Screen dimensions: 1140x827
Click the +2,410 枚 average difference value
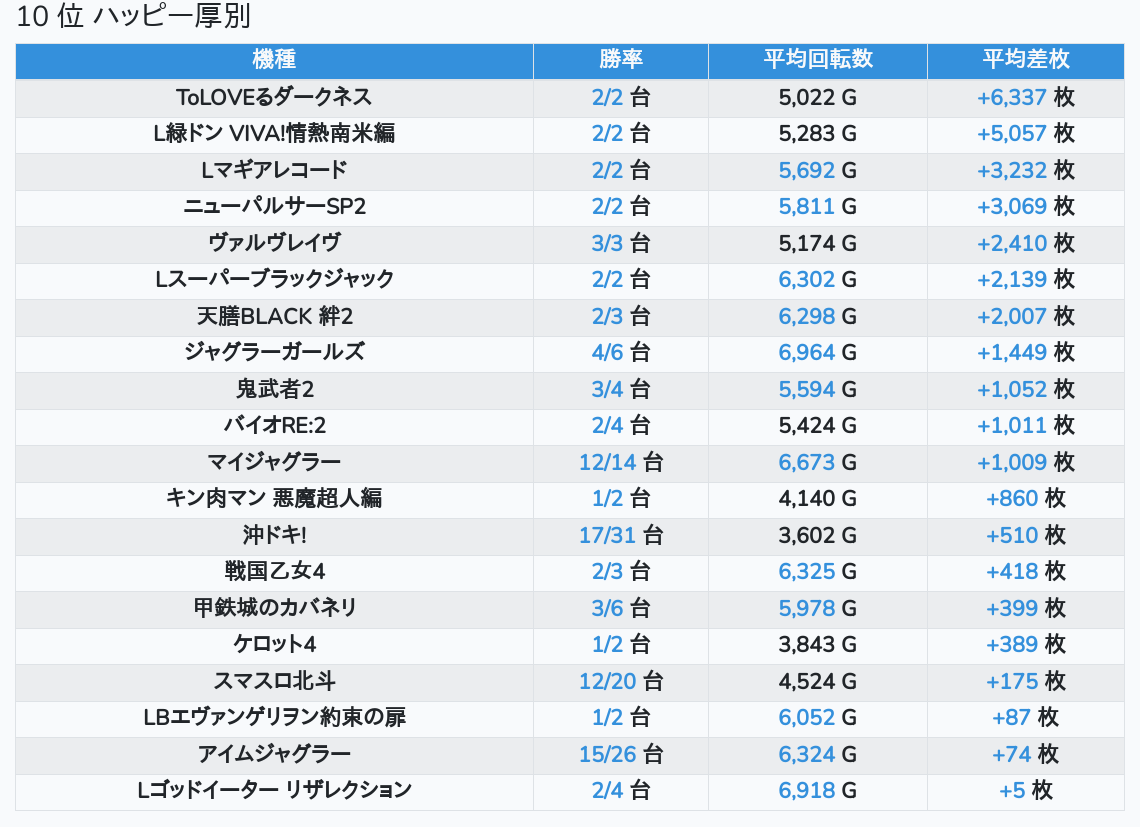(1026, 243)
